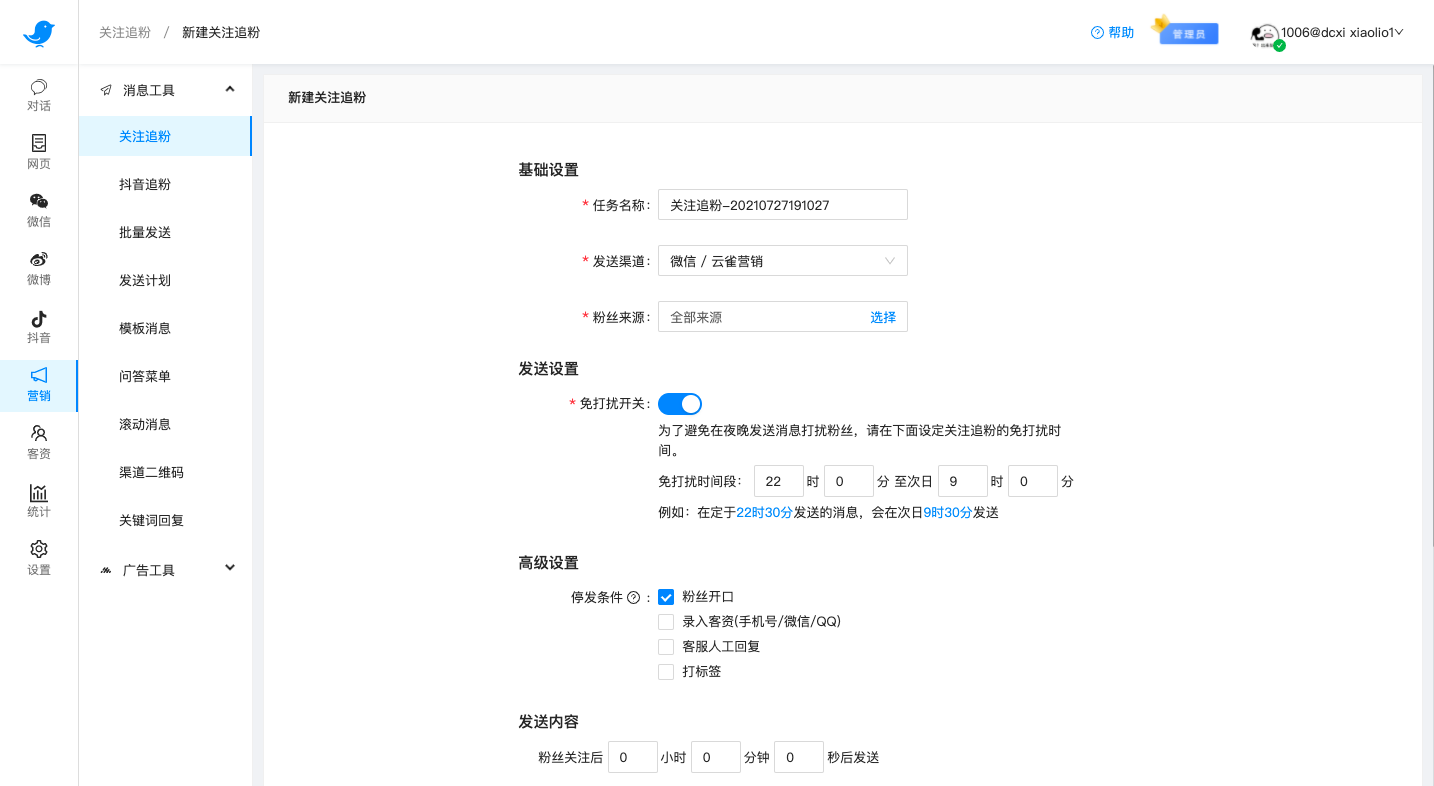Open the 微信 channel section
Image resolution: width=1434 pixels, height=786 pixels.
38,212
